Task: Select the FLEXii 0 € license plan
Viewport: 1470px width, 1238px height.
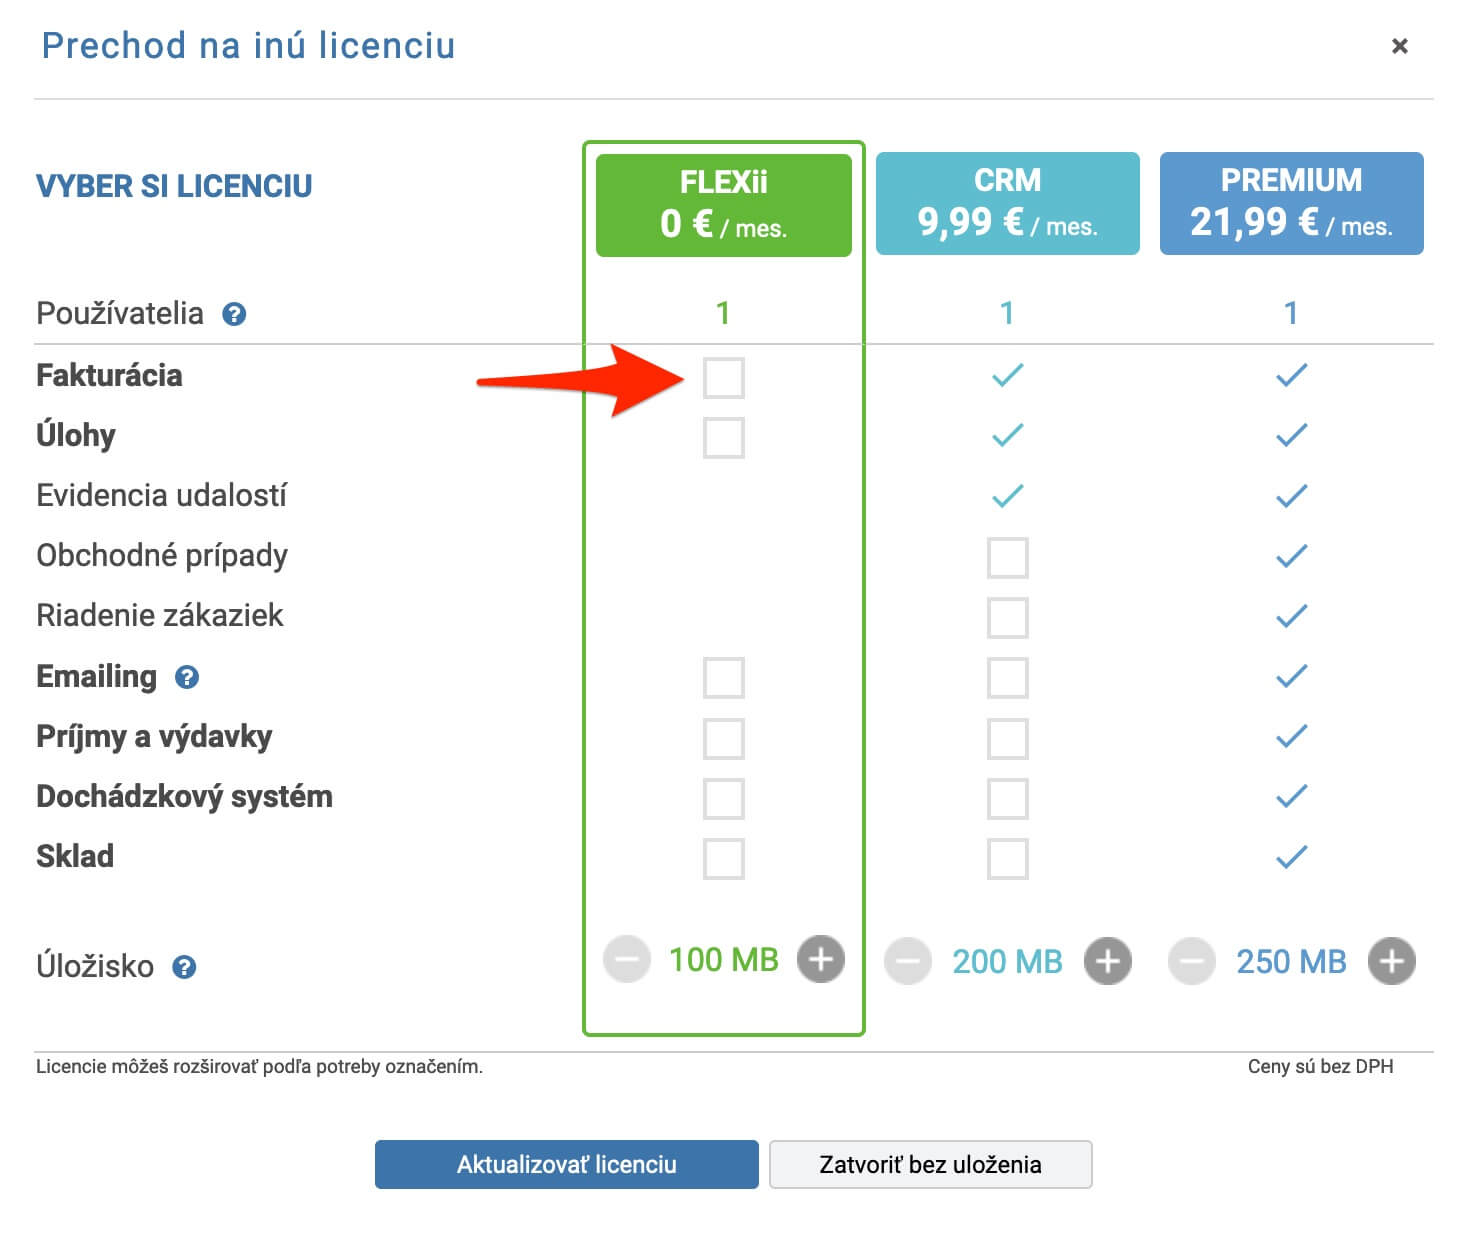Action: click(724, 205)
